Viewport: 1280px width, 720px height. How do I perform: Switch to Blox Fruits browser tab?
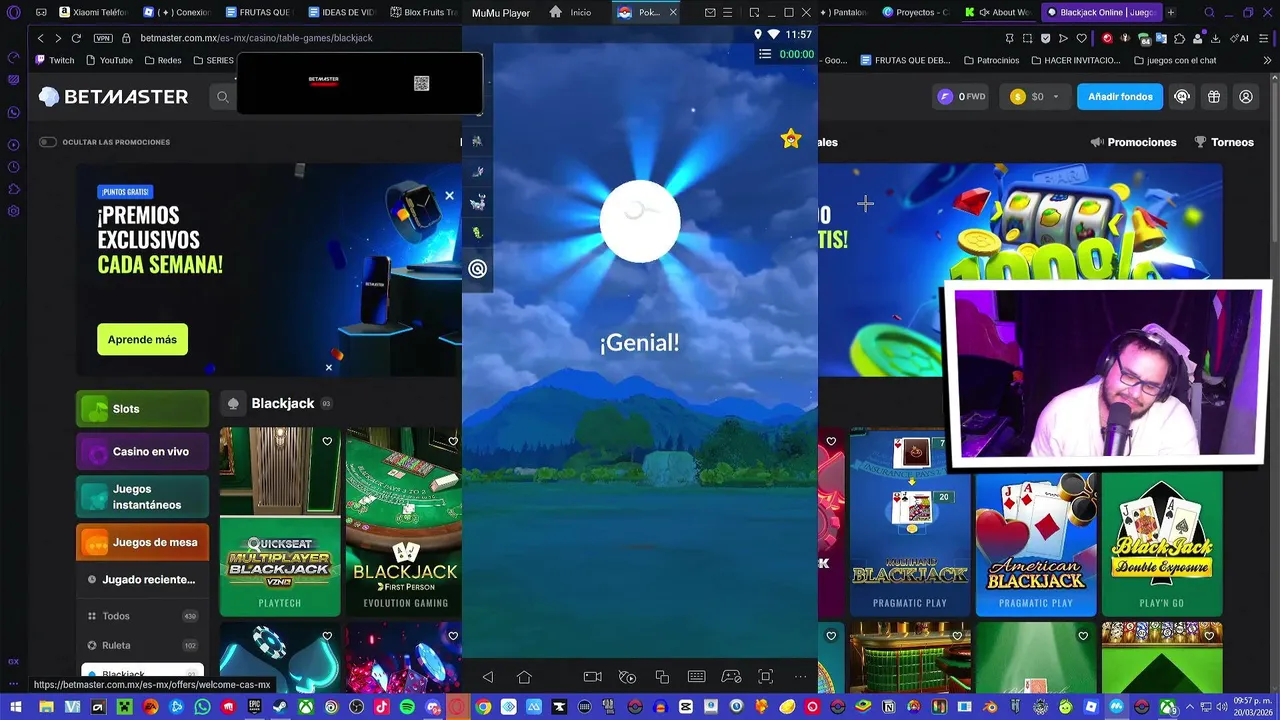424,12
